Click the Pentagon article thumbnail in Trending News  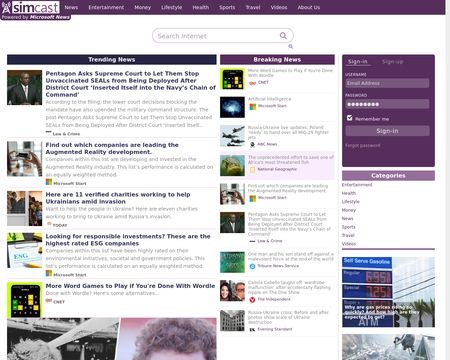tap(25, 87)
